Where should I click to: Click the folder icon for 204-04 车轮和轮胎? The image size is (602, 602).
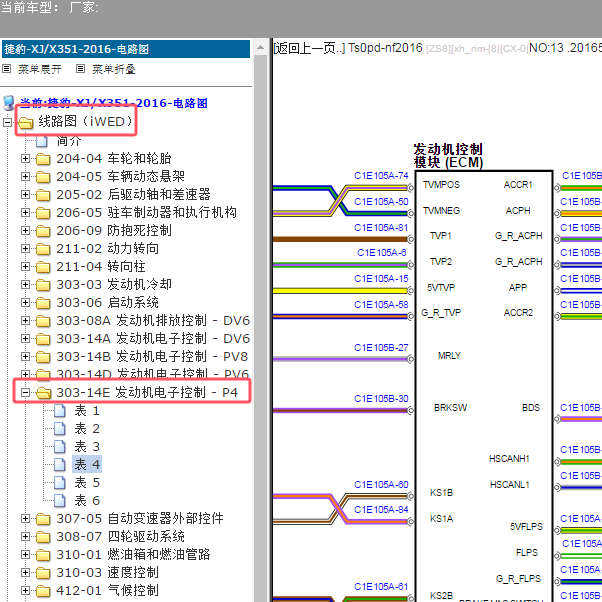coord(43,159)
